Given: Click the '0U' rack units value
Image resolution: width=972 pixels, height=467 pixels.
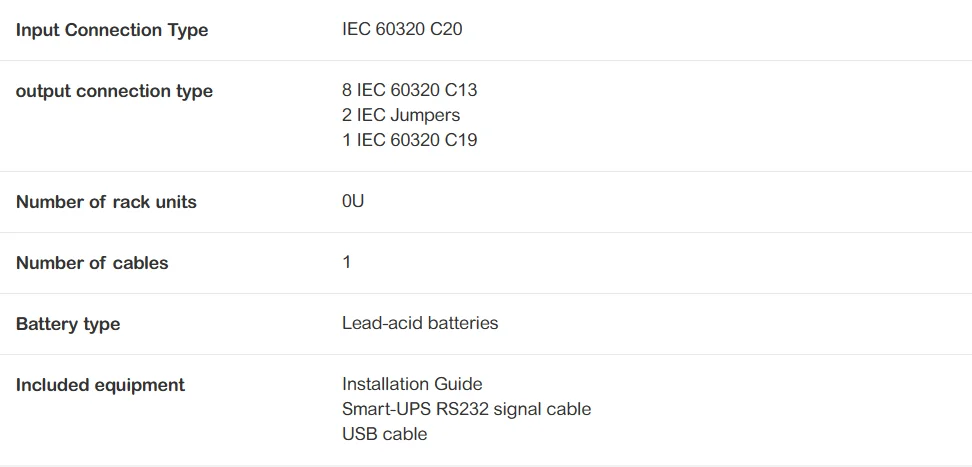Looking at the screenshot, I should point(353,201).
